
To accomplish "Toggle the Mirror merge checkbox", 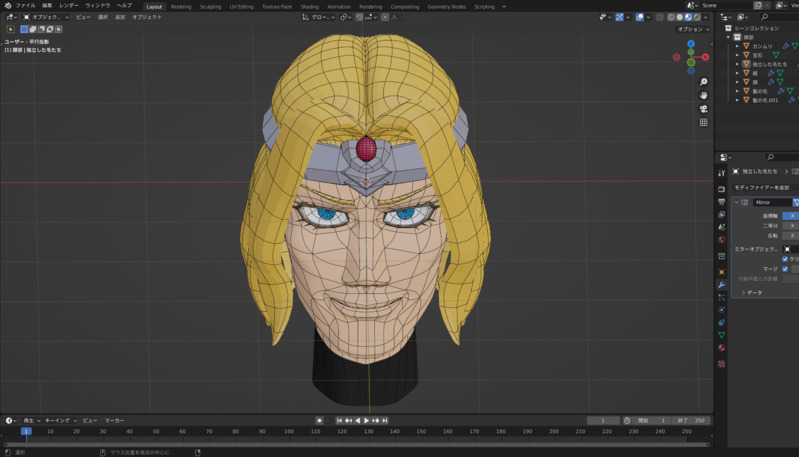I will (x=785, y=269).
